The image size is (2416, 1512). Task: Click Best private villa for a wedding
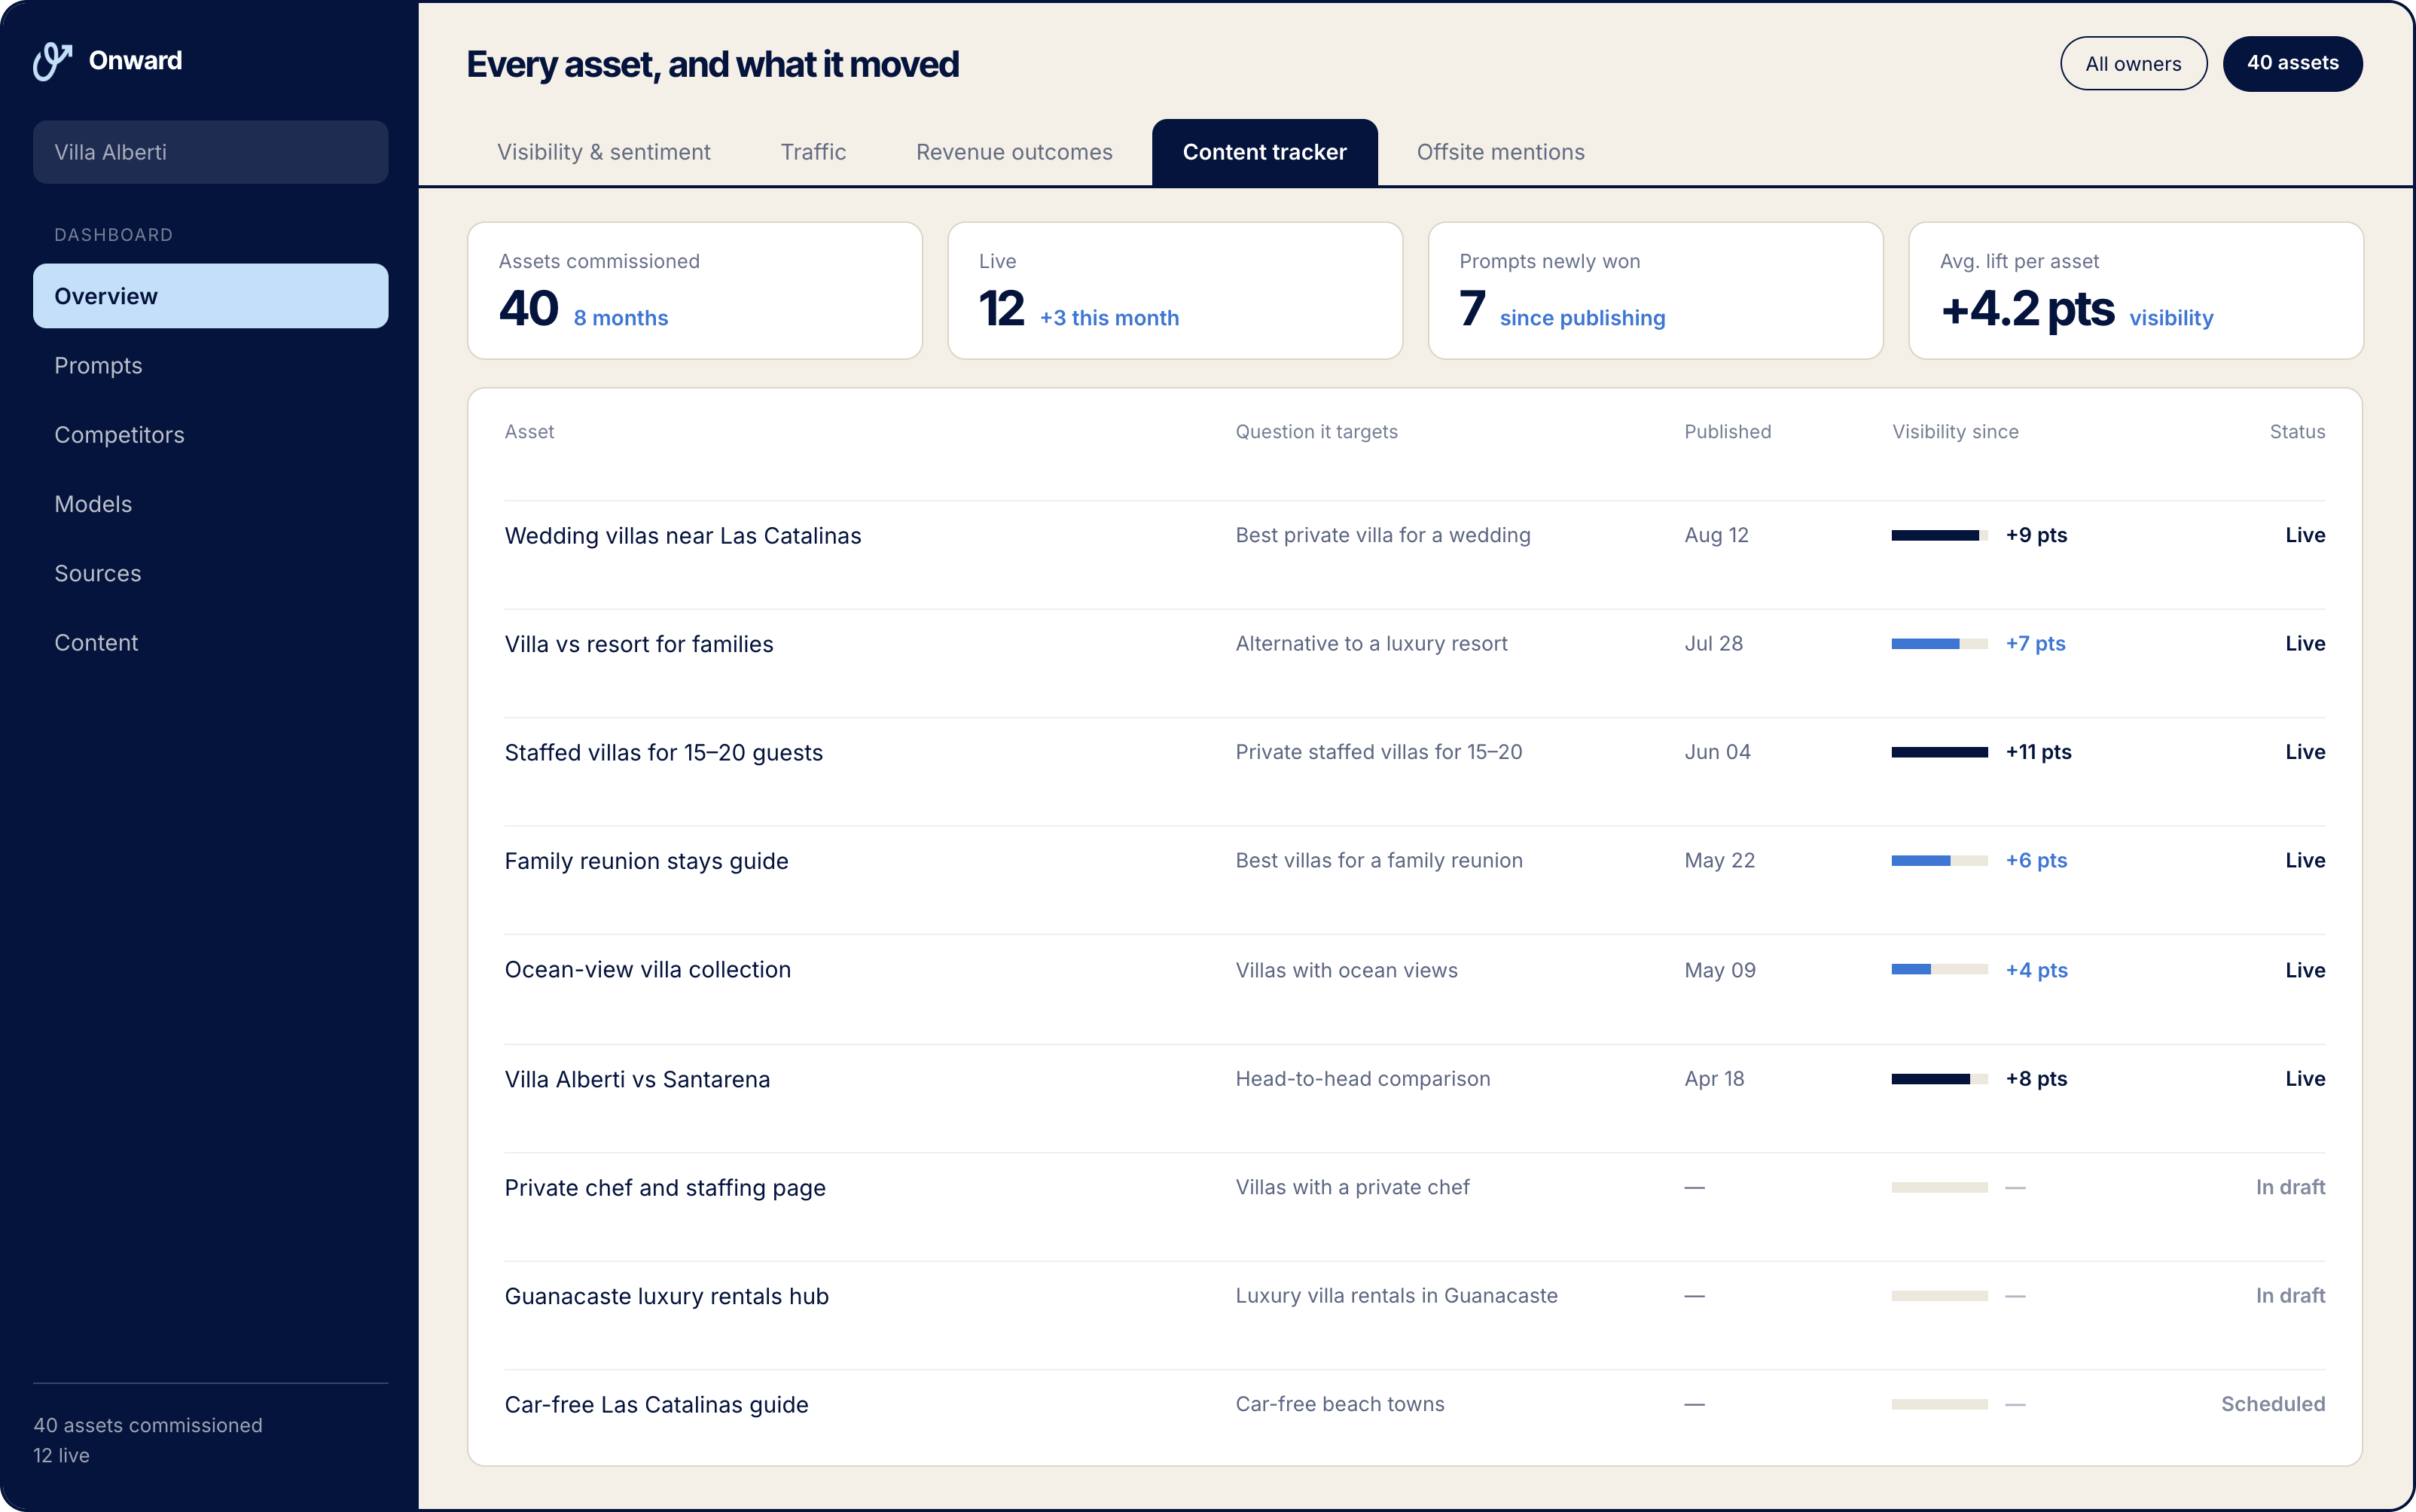pyautogui.click(x=1382, y=536)
